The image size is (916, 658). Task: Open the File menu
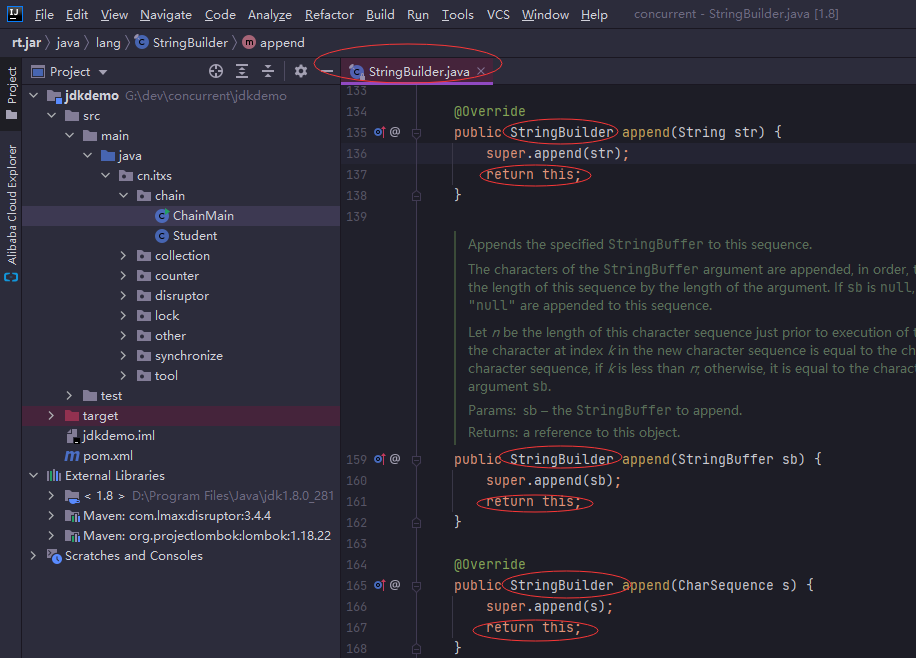click(44, 15)
